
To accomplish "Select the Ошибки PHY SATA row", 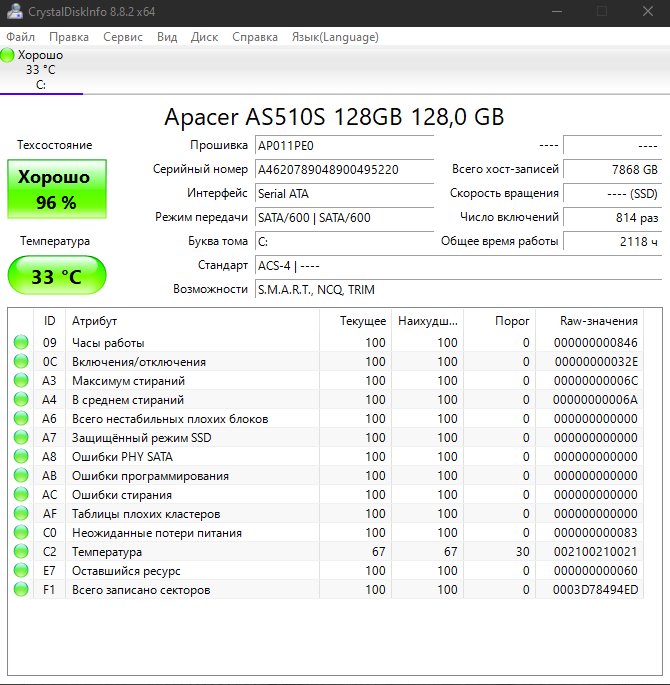I will 326,457.
